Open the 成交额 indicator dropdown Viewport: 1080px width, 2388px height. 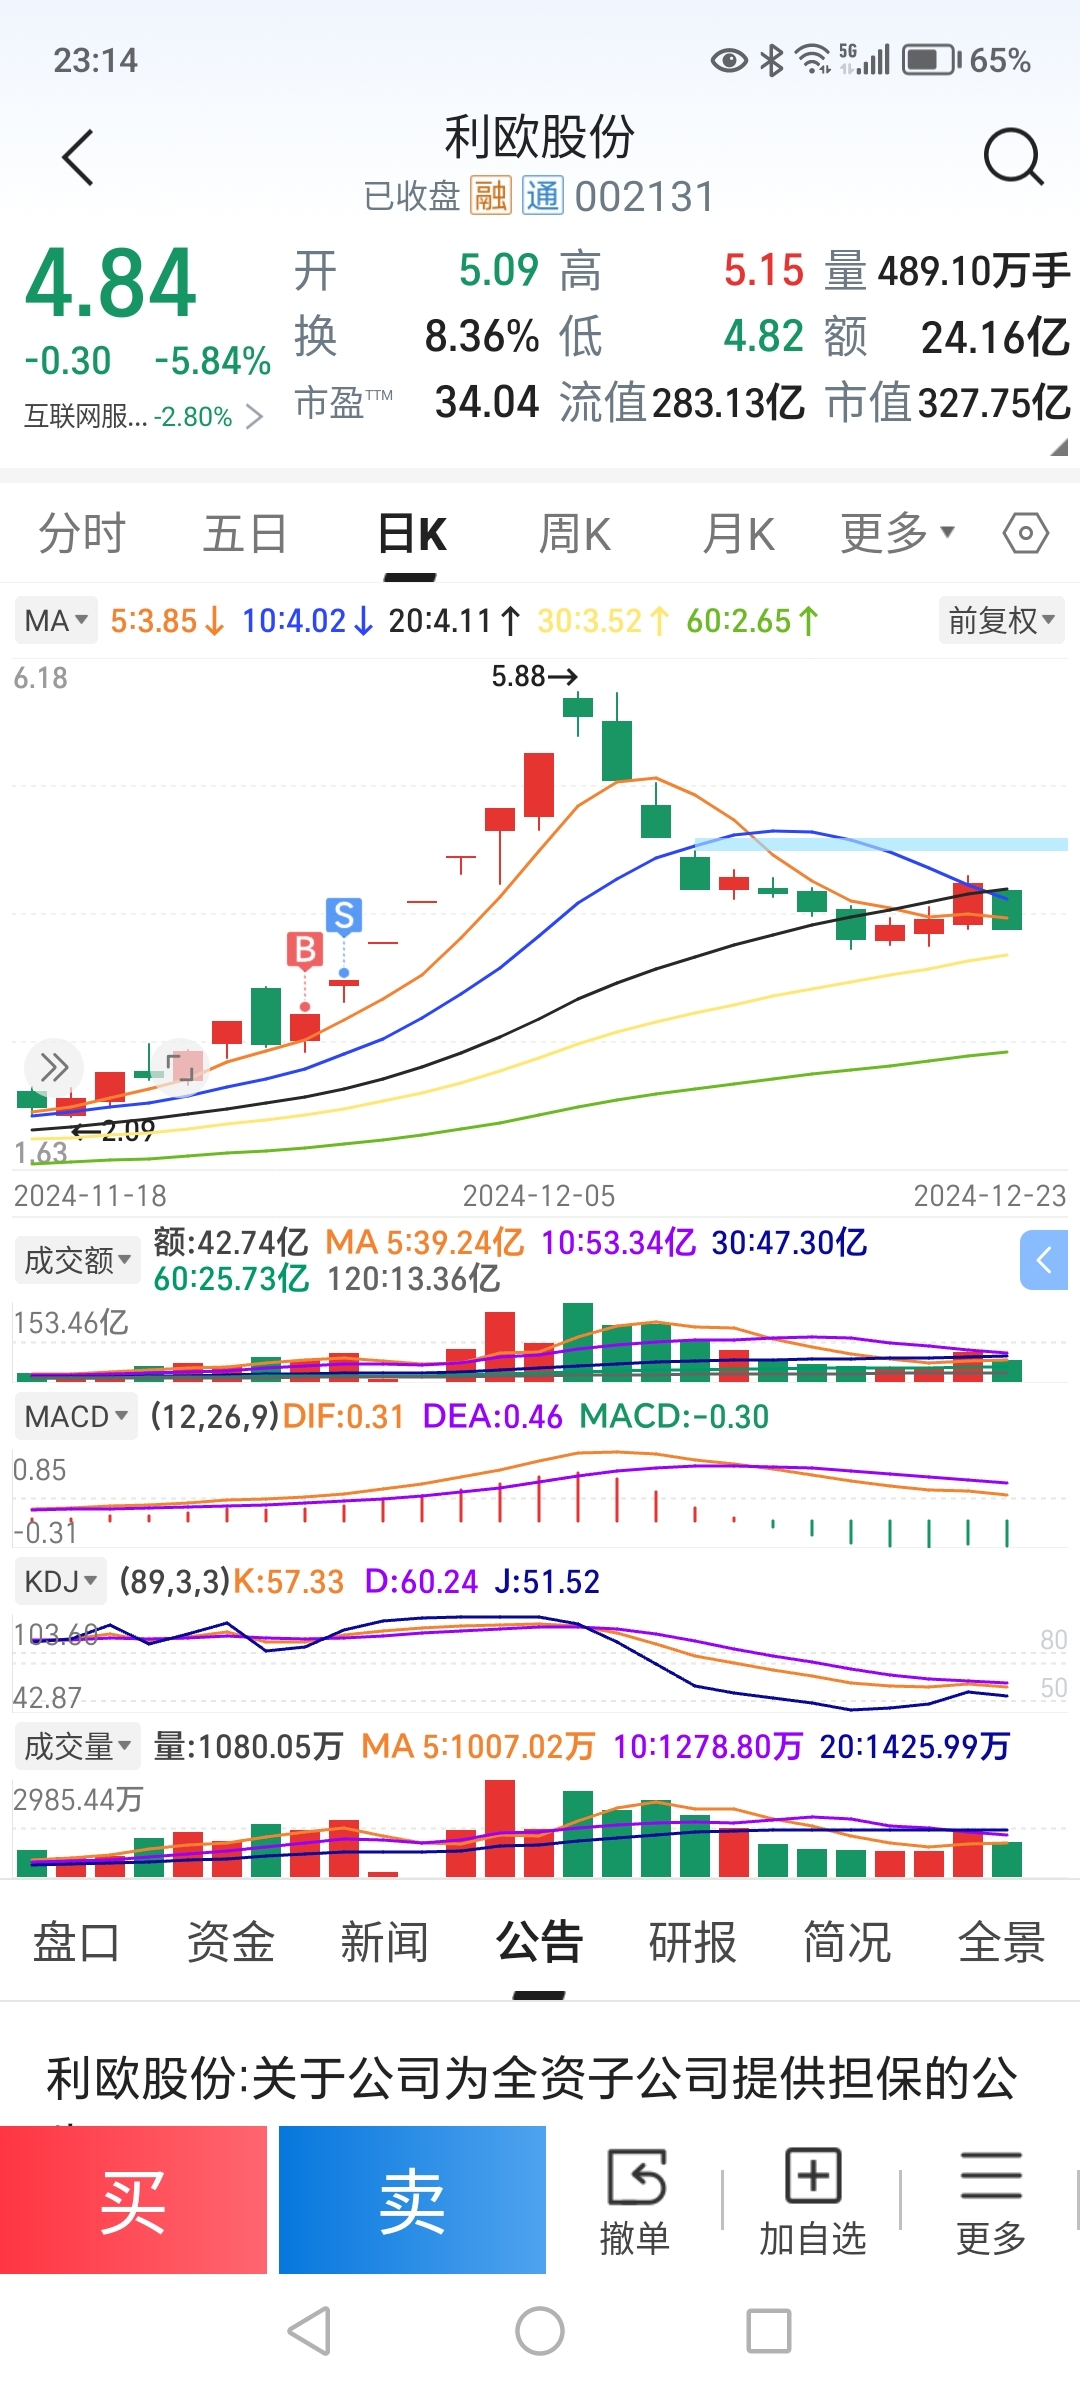coord(77,1260)
